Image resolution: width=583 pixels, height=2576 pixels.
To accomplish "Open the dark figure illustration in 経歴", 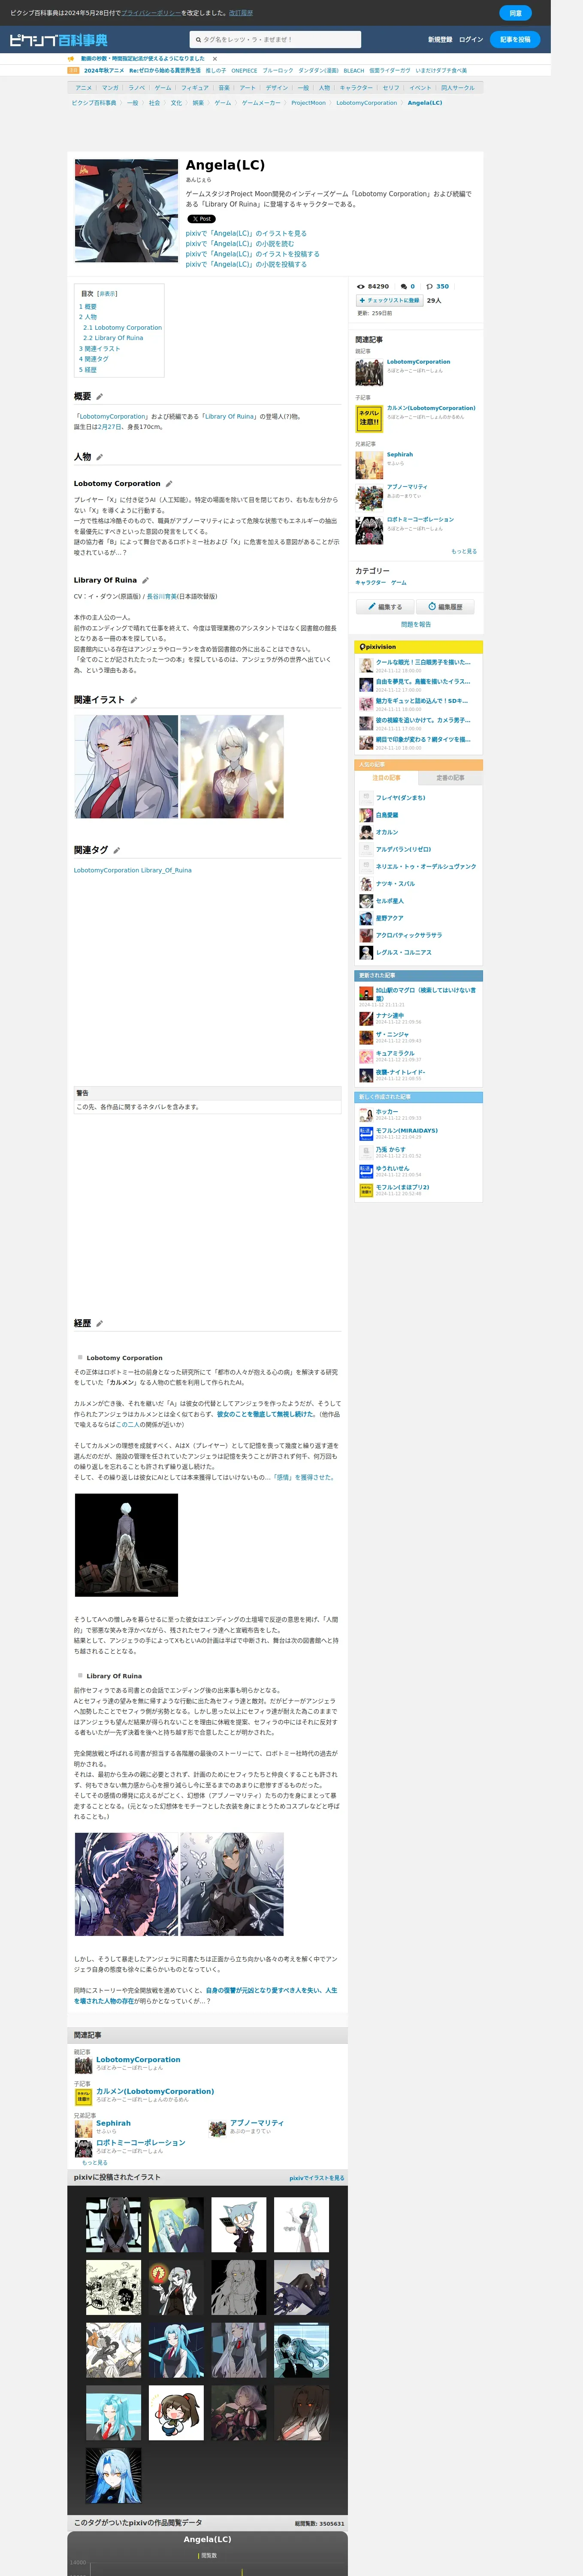I will (x=126, y=1546).
